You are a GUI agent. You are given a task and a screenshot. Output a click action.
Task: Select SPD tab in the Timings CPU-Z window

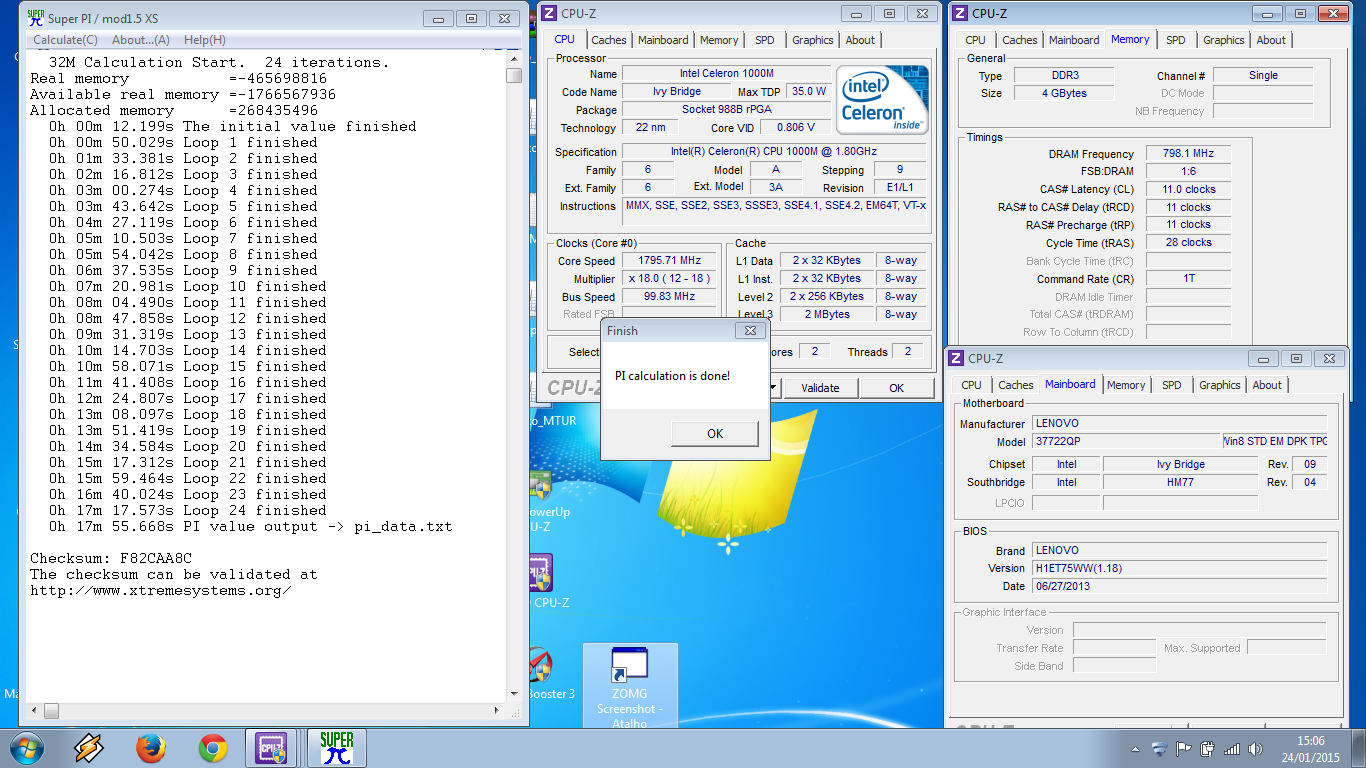[x=1176, y=40]
